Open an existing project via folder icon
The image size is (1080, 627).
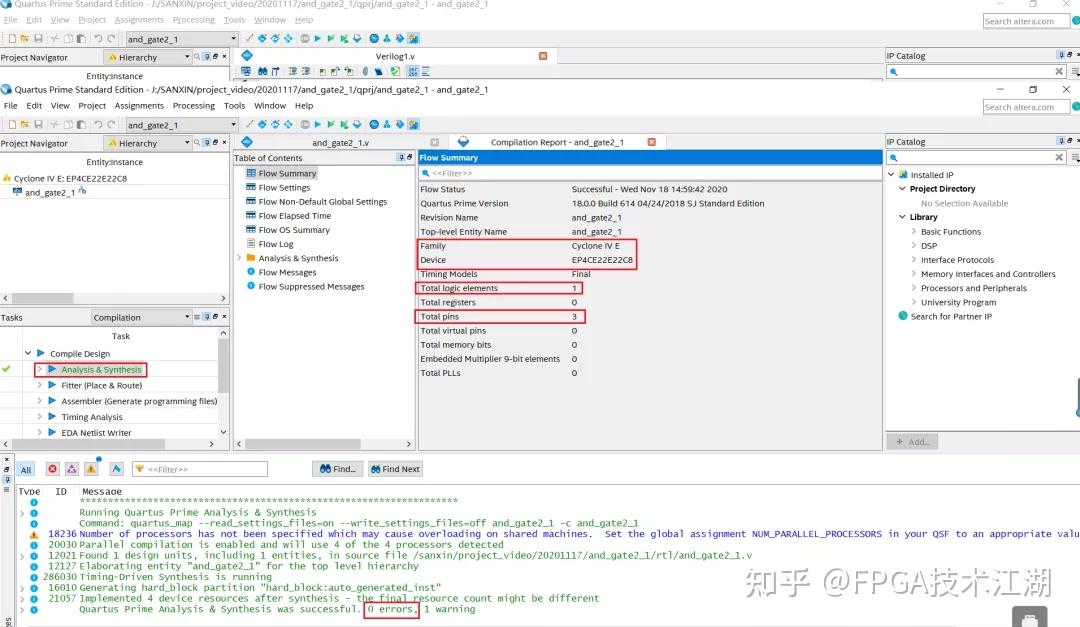[27, 124]
